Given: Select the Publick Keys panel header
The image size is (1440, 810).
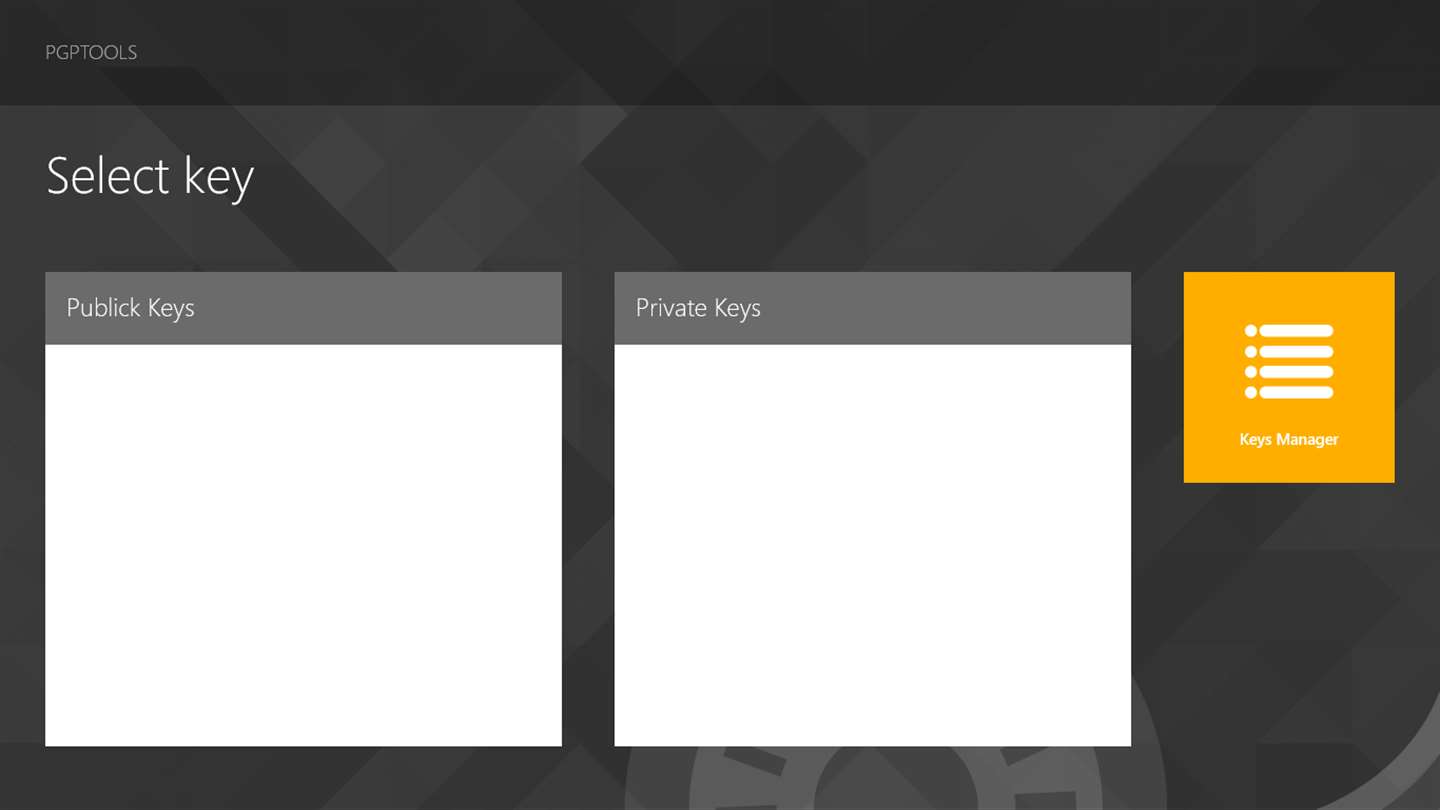Looking at the screenshot, I should (x=303, y=308).
